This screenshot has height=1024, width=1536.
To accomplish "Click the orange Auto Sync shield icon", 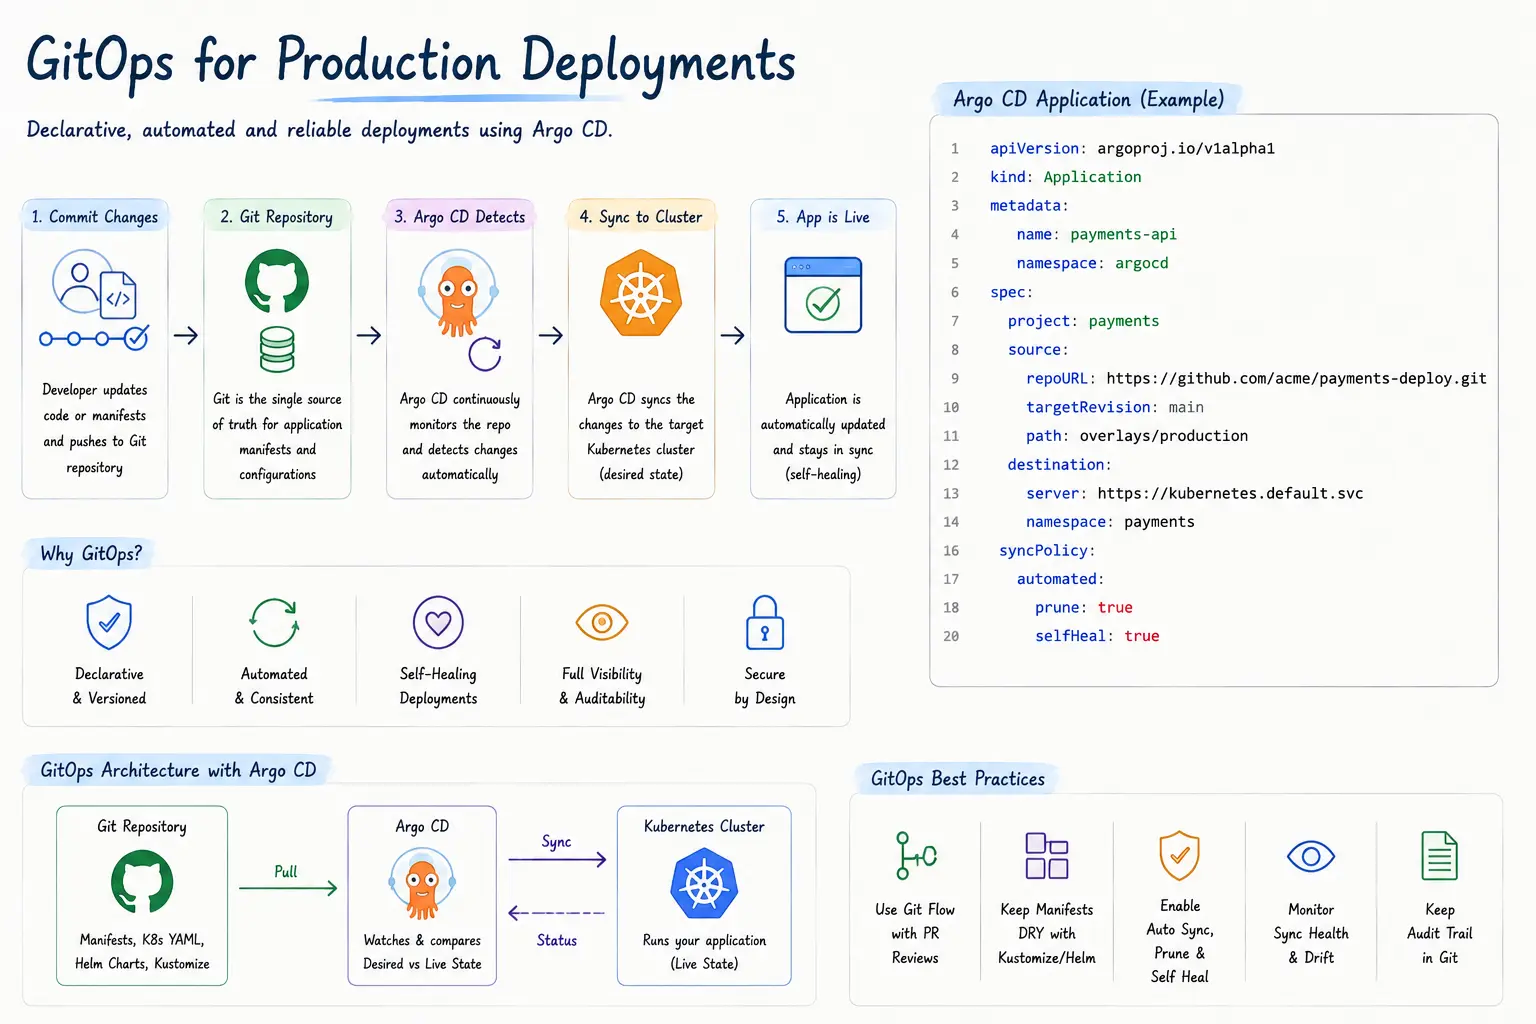I will click(1180, 855).
